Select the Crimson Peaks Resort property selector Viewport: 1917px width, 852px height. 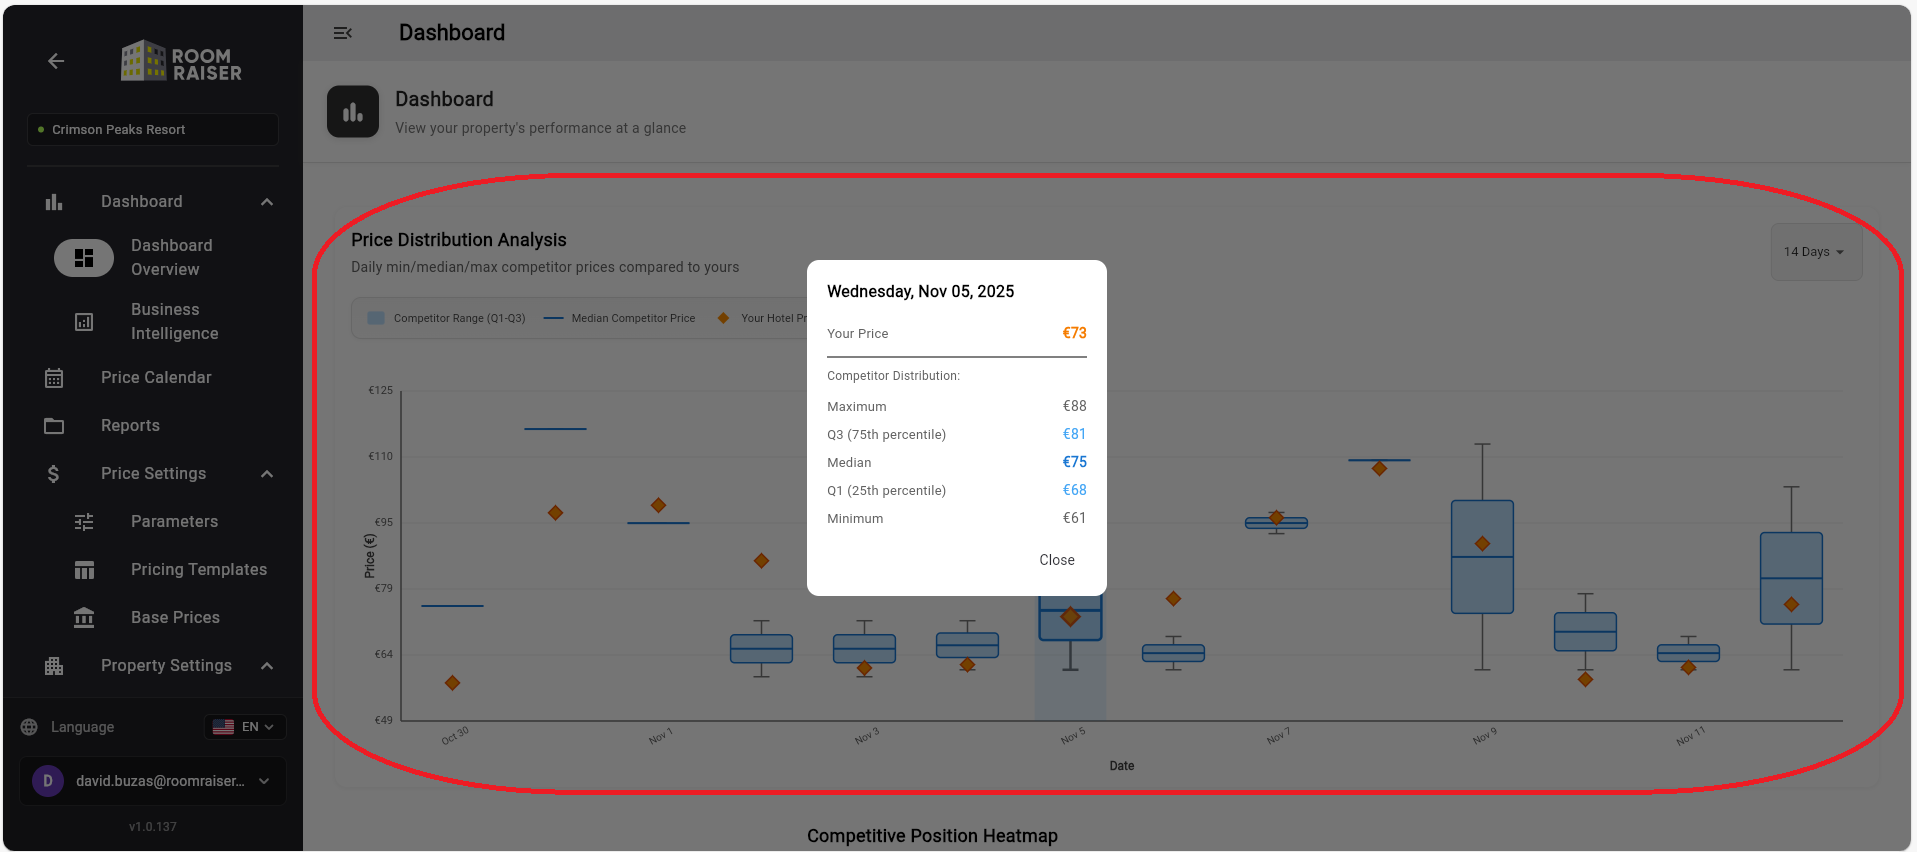[x=153, y=130]
